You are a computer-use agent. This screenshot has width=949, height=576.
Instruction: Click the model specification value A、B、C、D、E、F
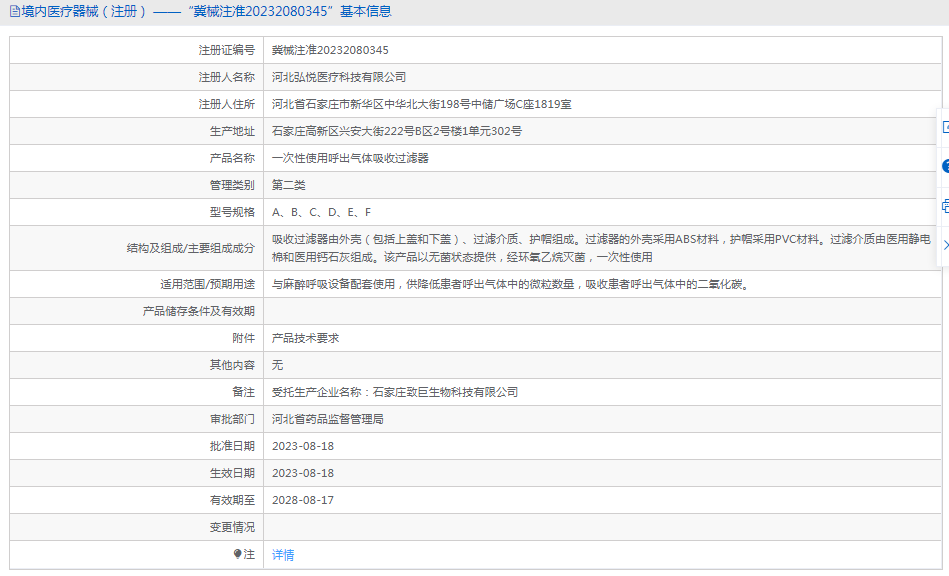pos(321,212)
